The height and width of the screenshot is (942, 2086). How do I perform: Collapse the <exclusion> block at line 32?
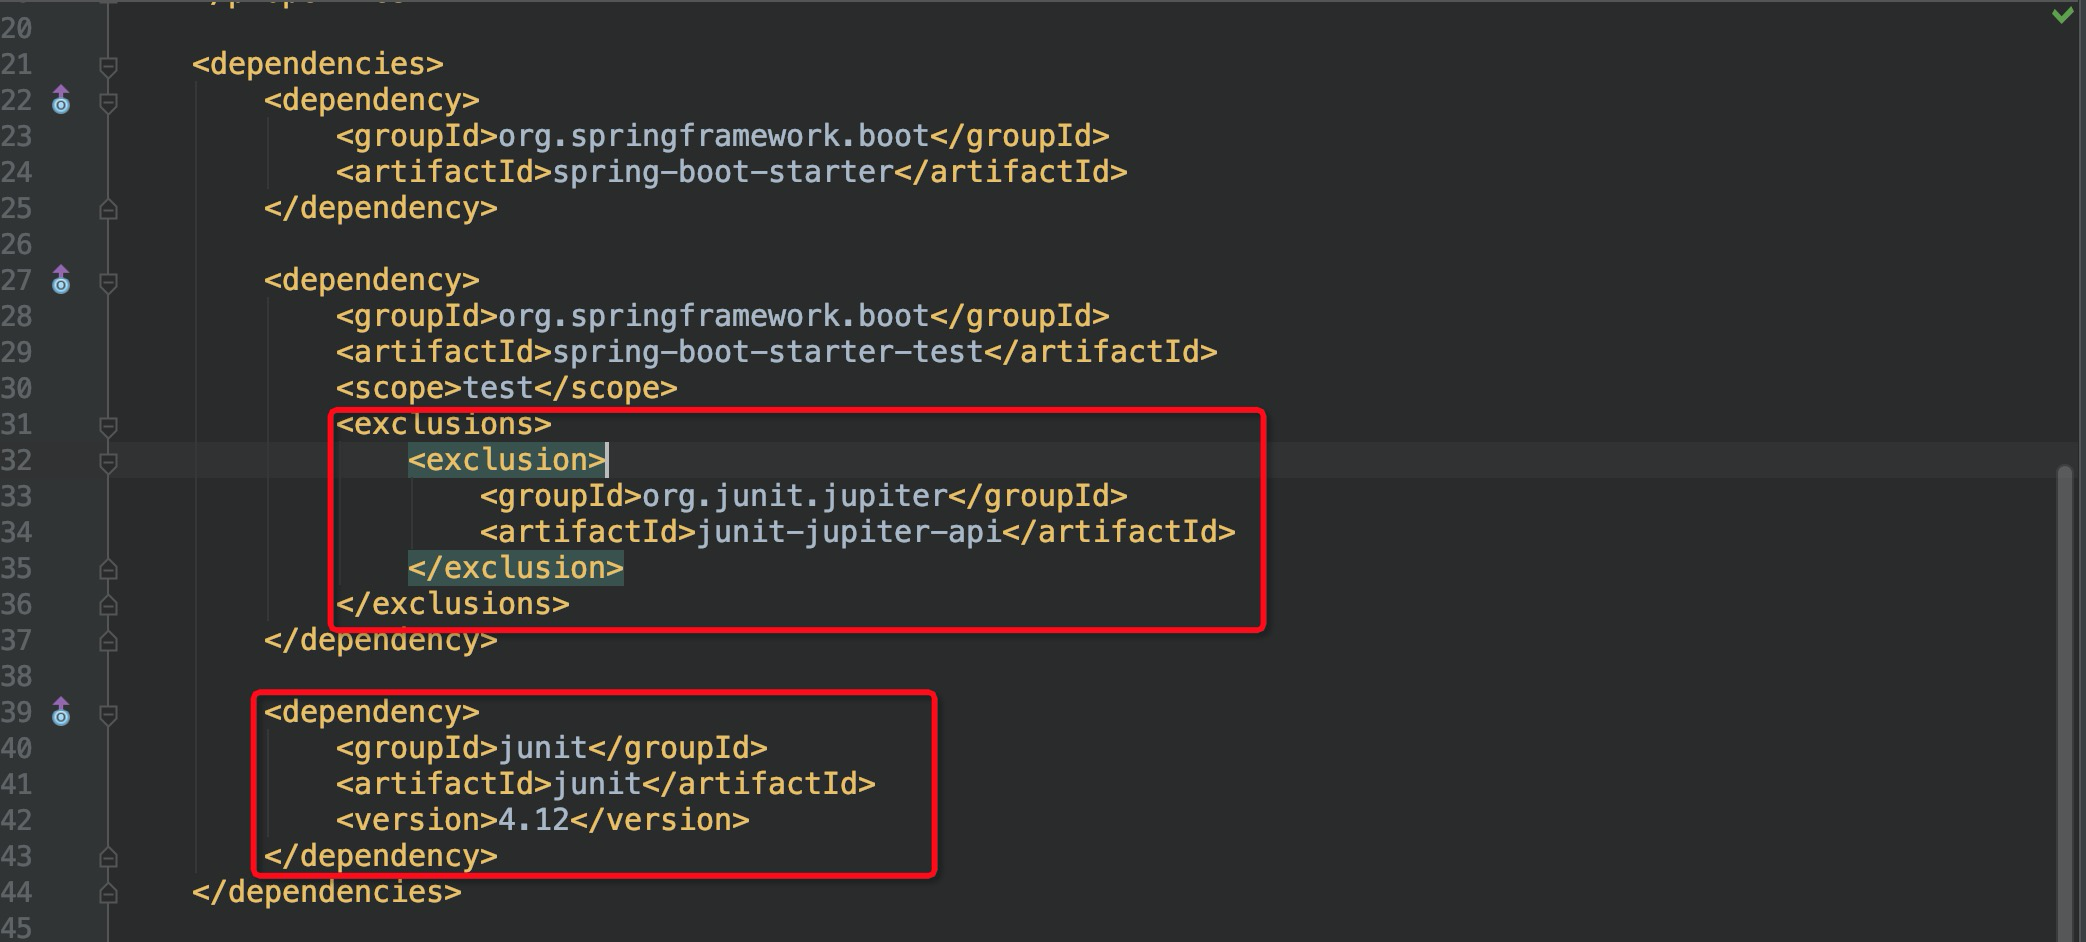pyautogui.click(x=108, y=462)
